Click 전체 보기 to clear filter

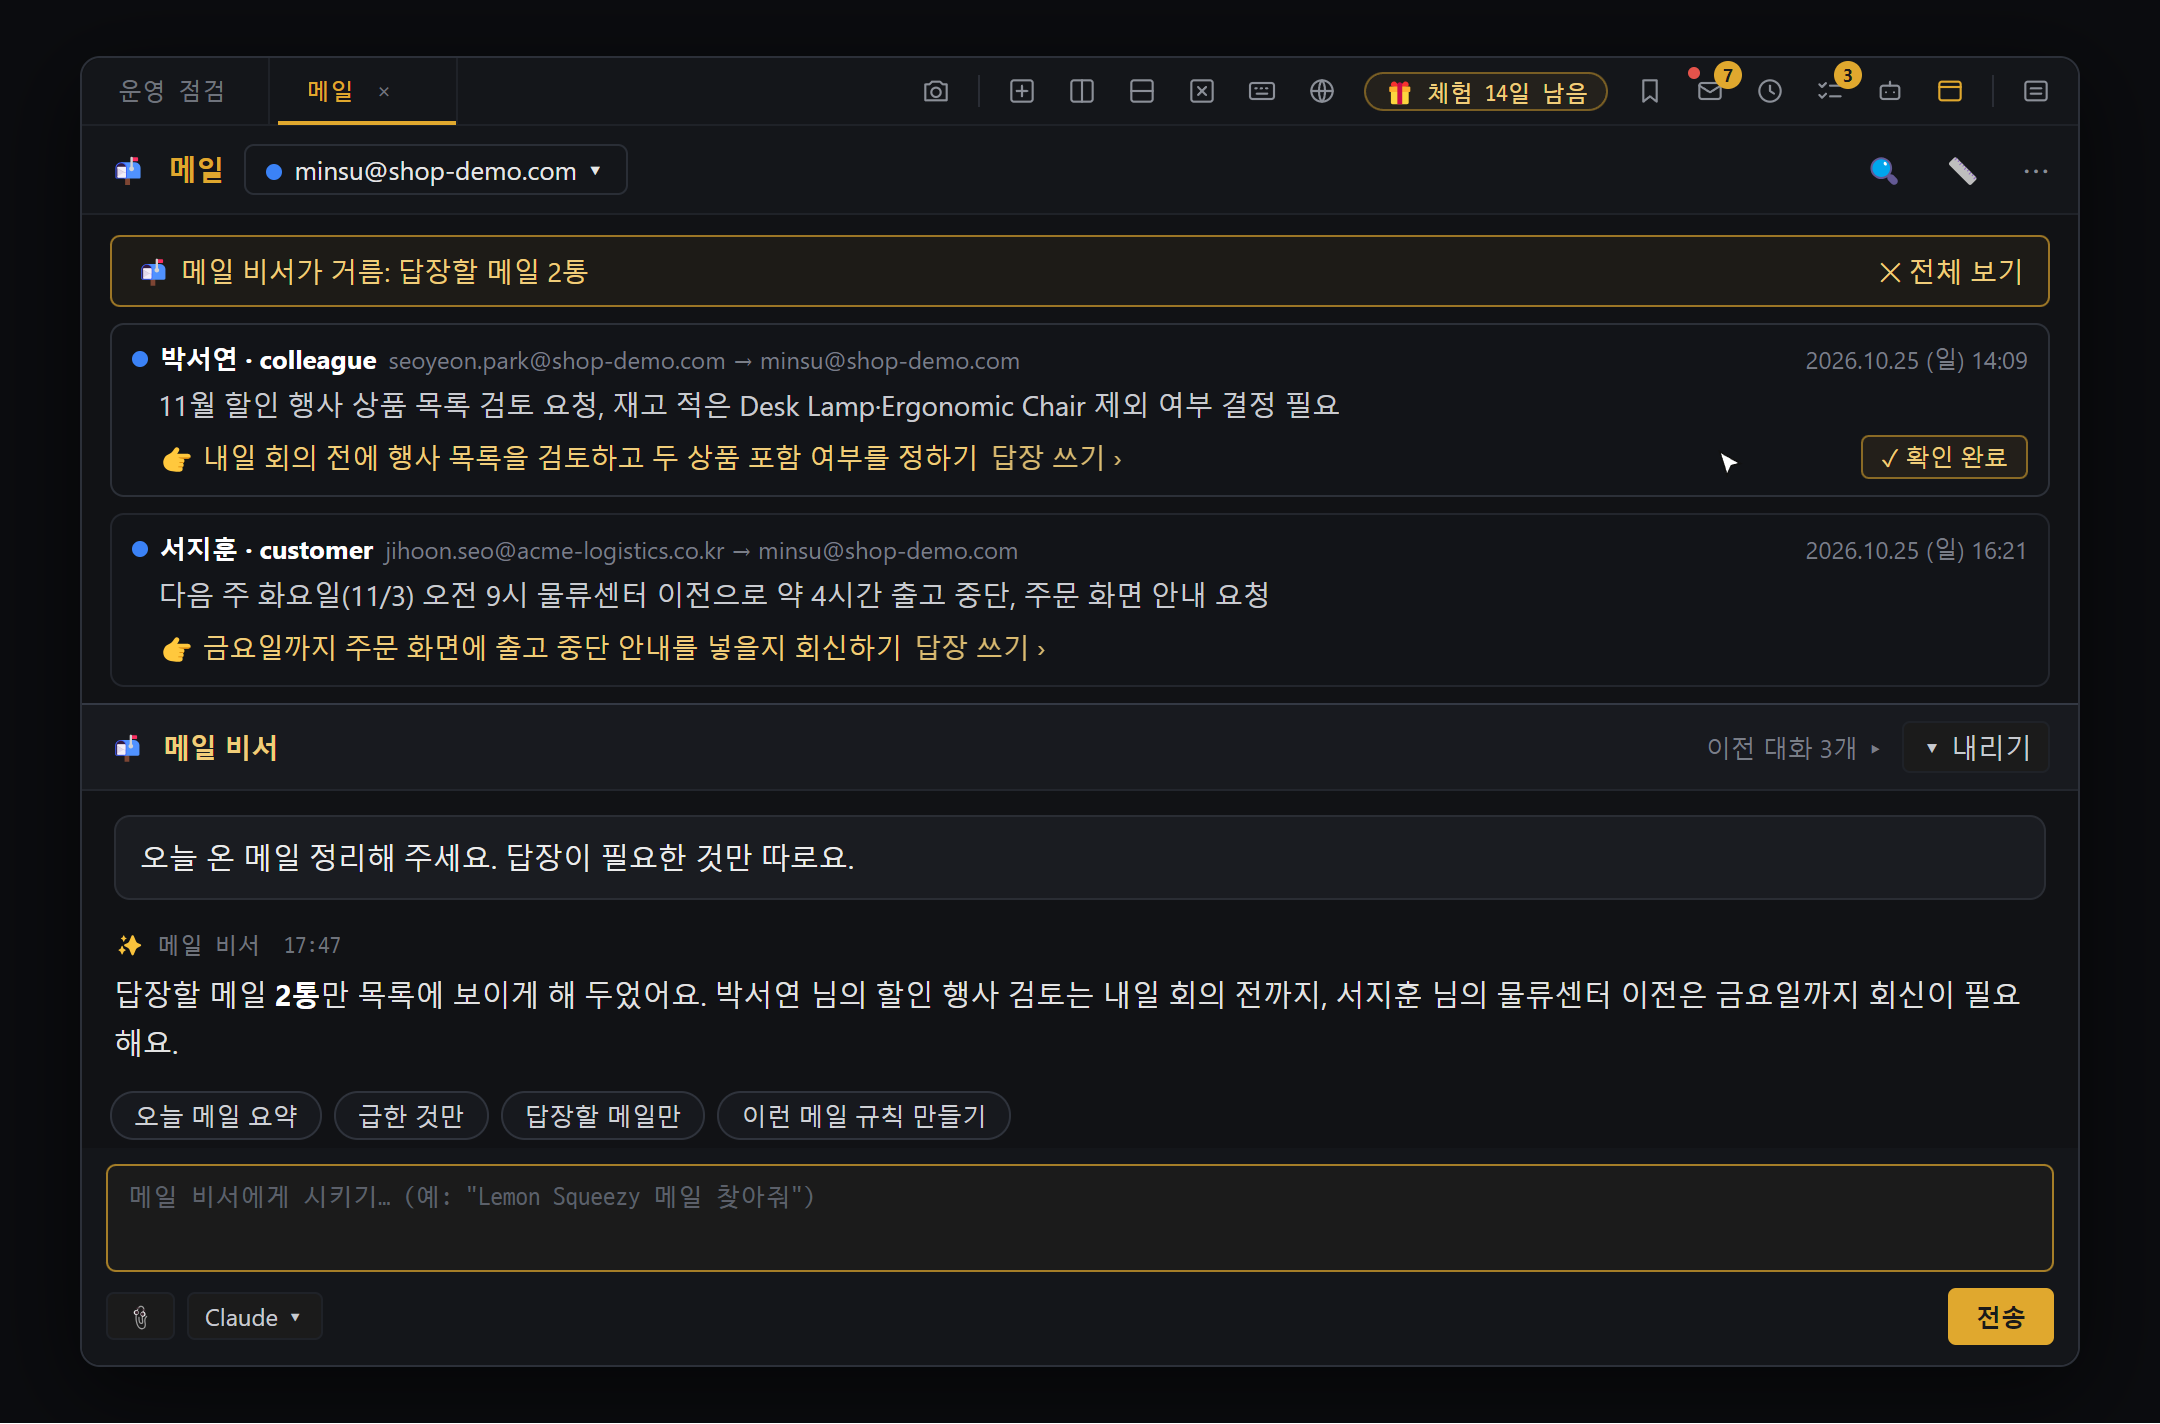click(1950, 271)
